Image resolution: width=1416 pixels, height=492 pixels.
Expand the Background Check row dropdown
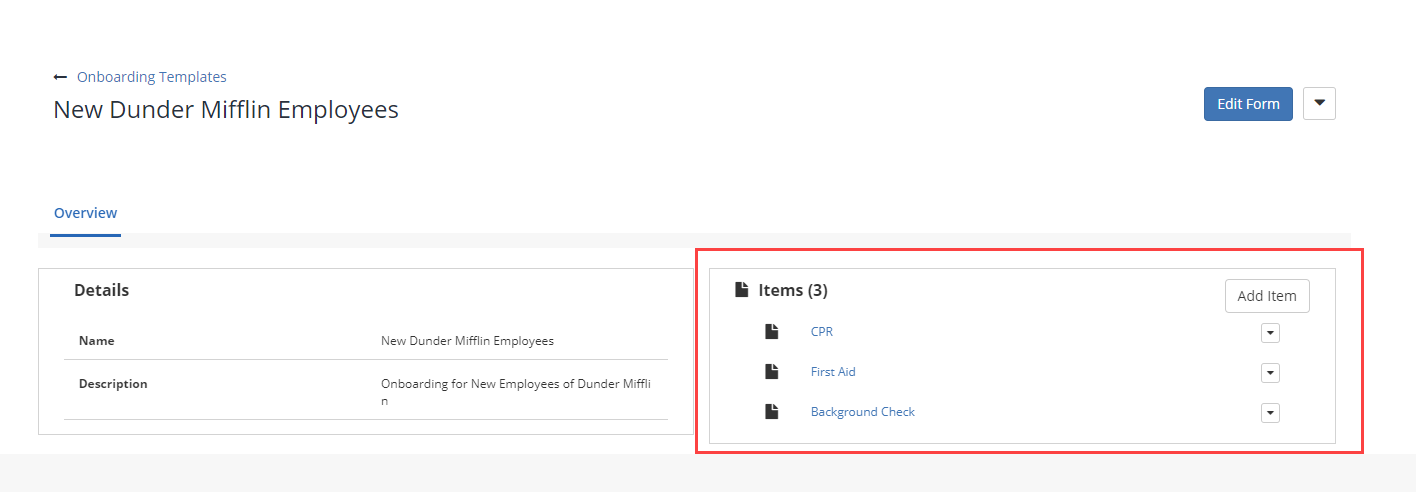click(1270, 413)
